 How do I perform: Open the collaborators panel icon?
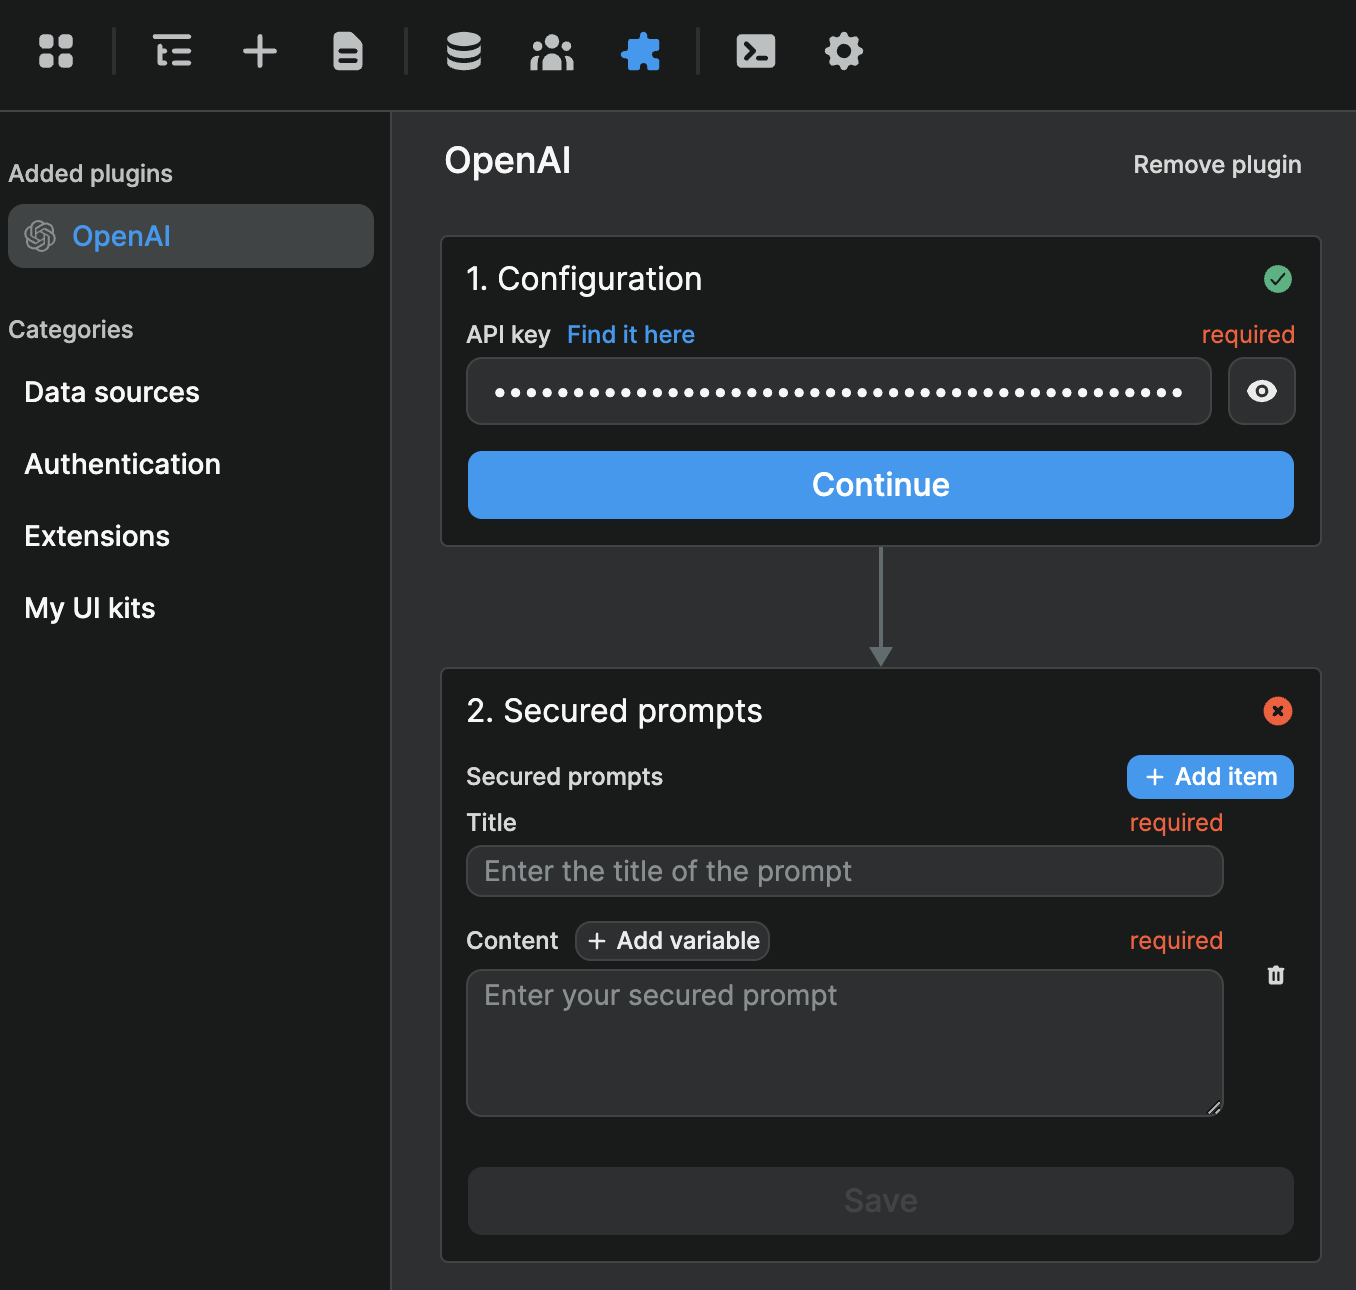click(x=552, y=51)
